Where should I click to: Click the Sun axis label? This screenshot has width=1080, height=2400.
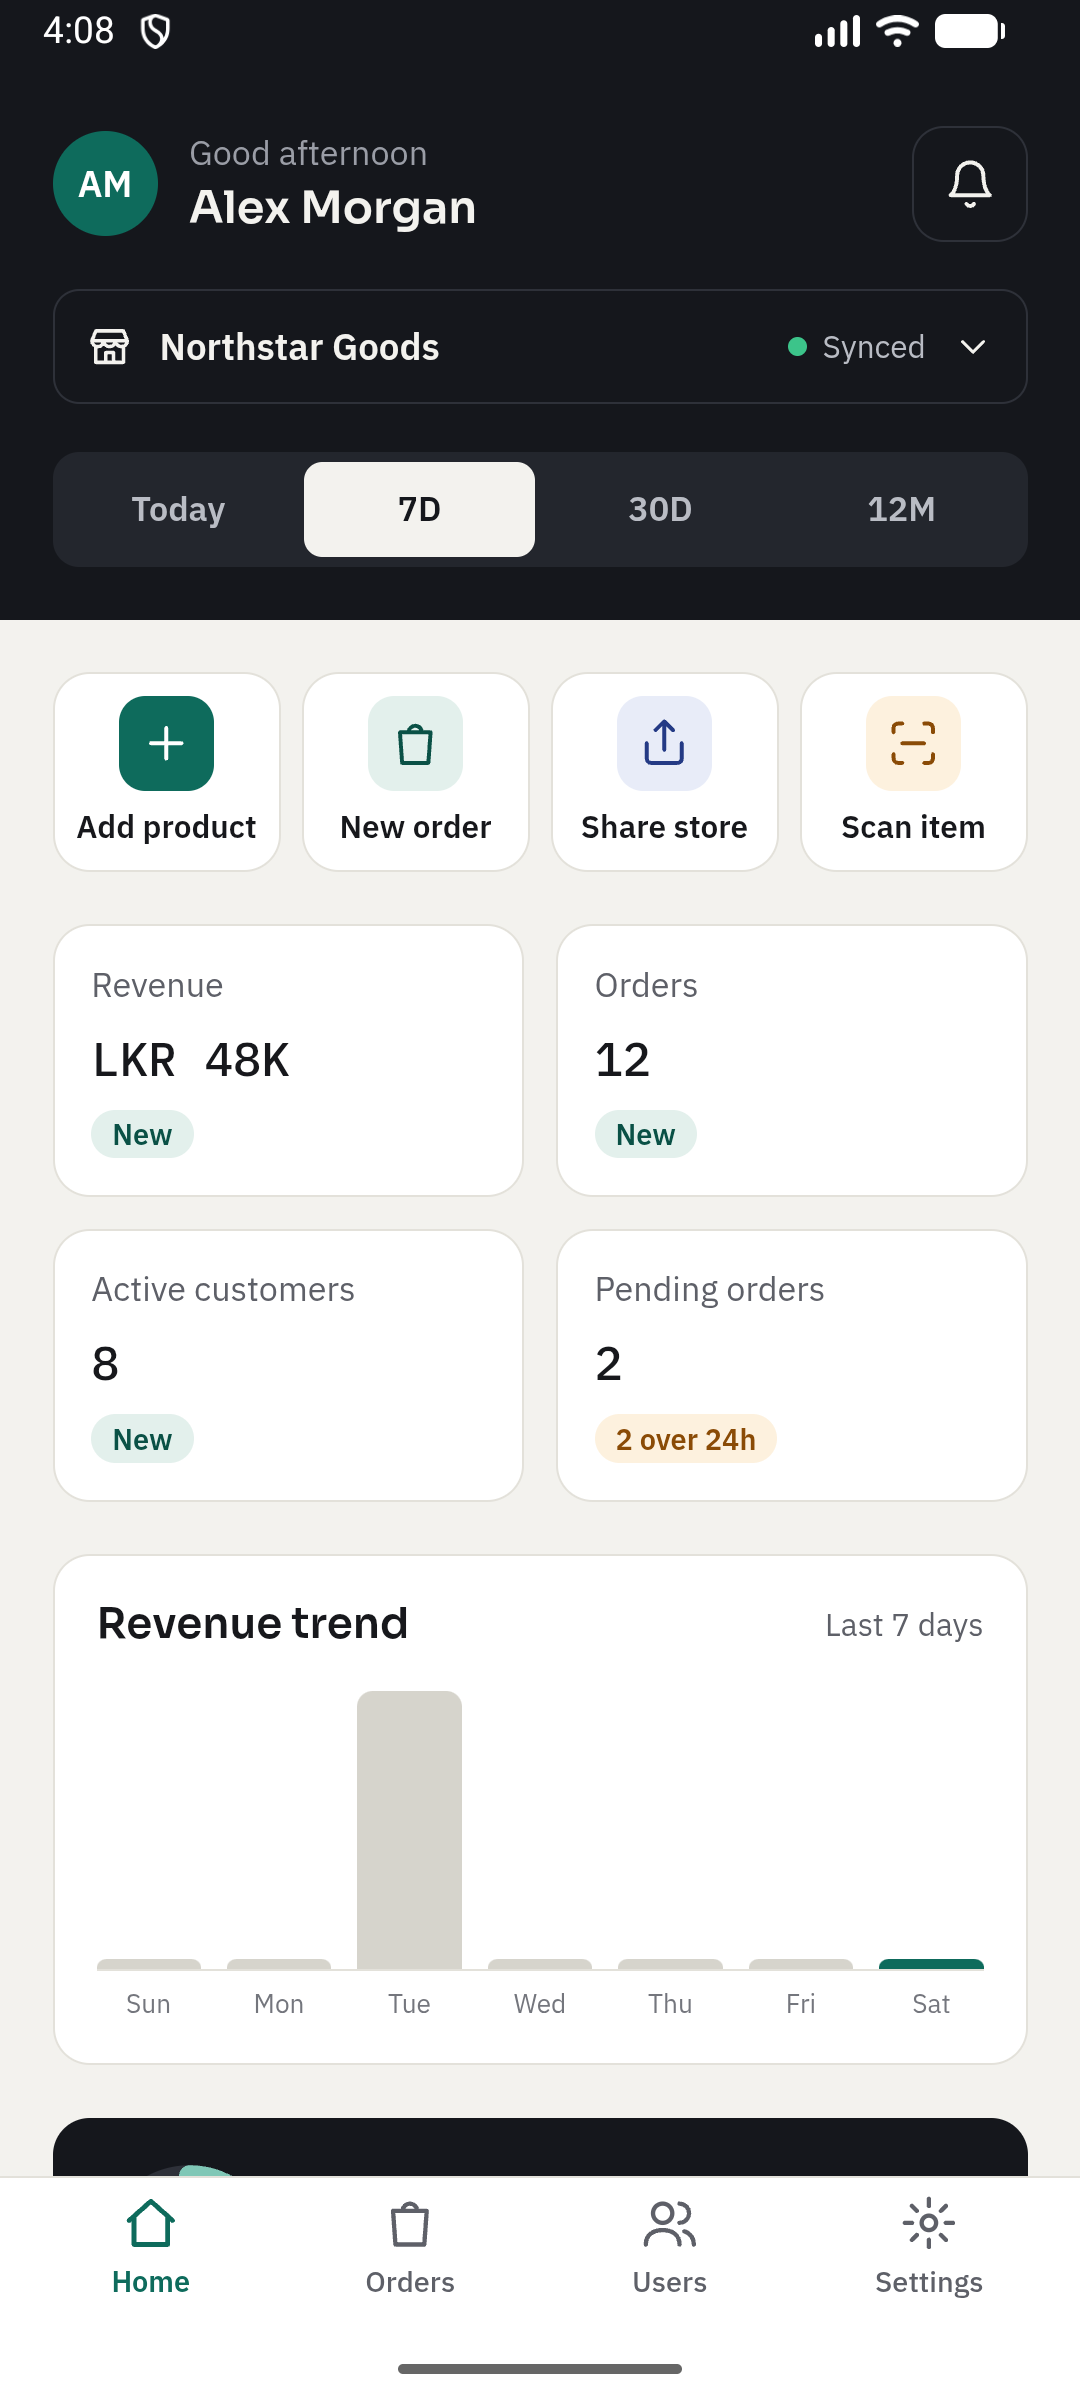click(x=148, y=2004)
